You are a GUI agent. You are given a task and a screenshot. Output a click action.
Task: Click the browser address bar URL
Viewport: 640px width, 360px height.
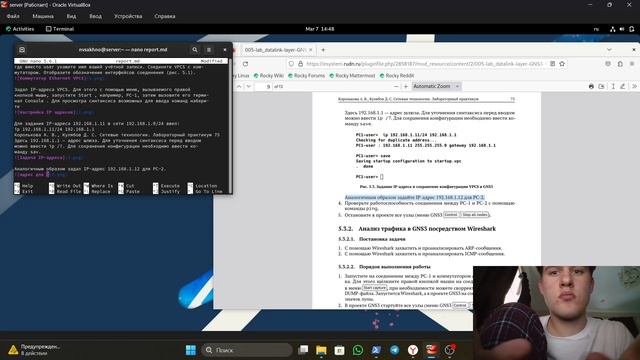(x=424, y=64)
